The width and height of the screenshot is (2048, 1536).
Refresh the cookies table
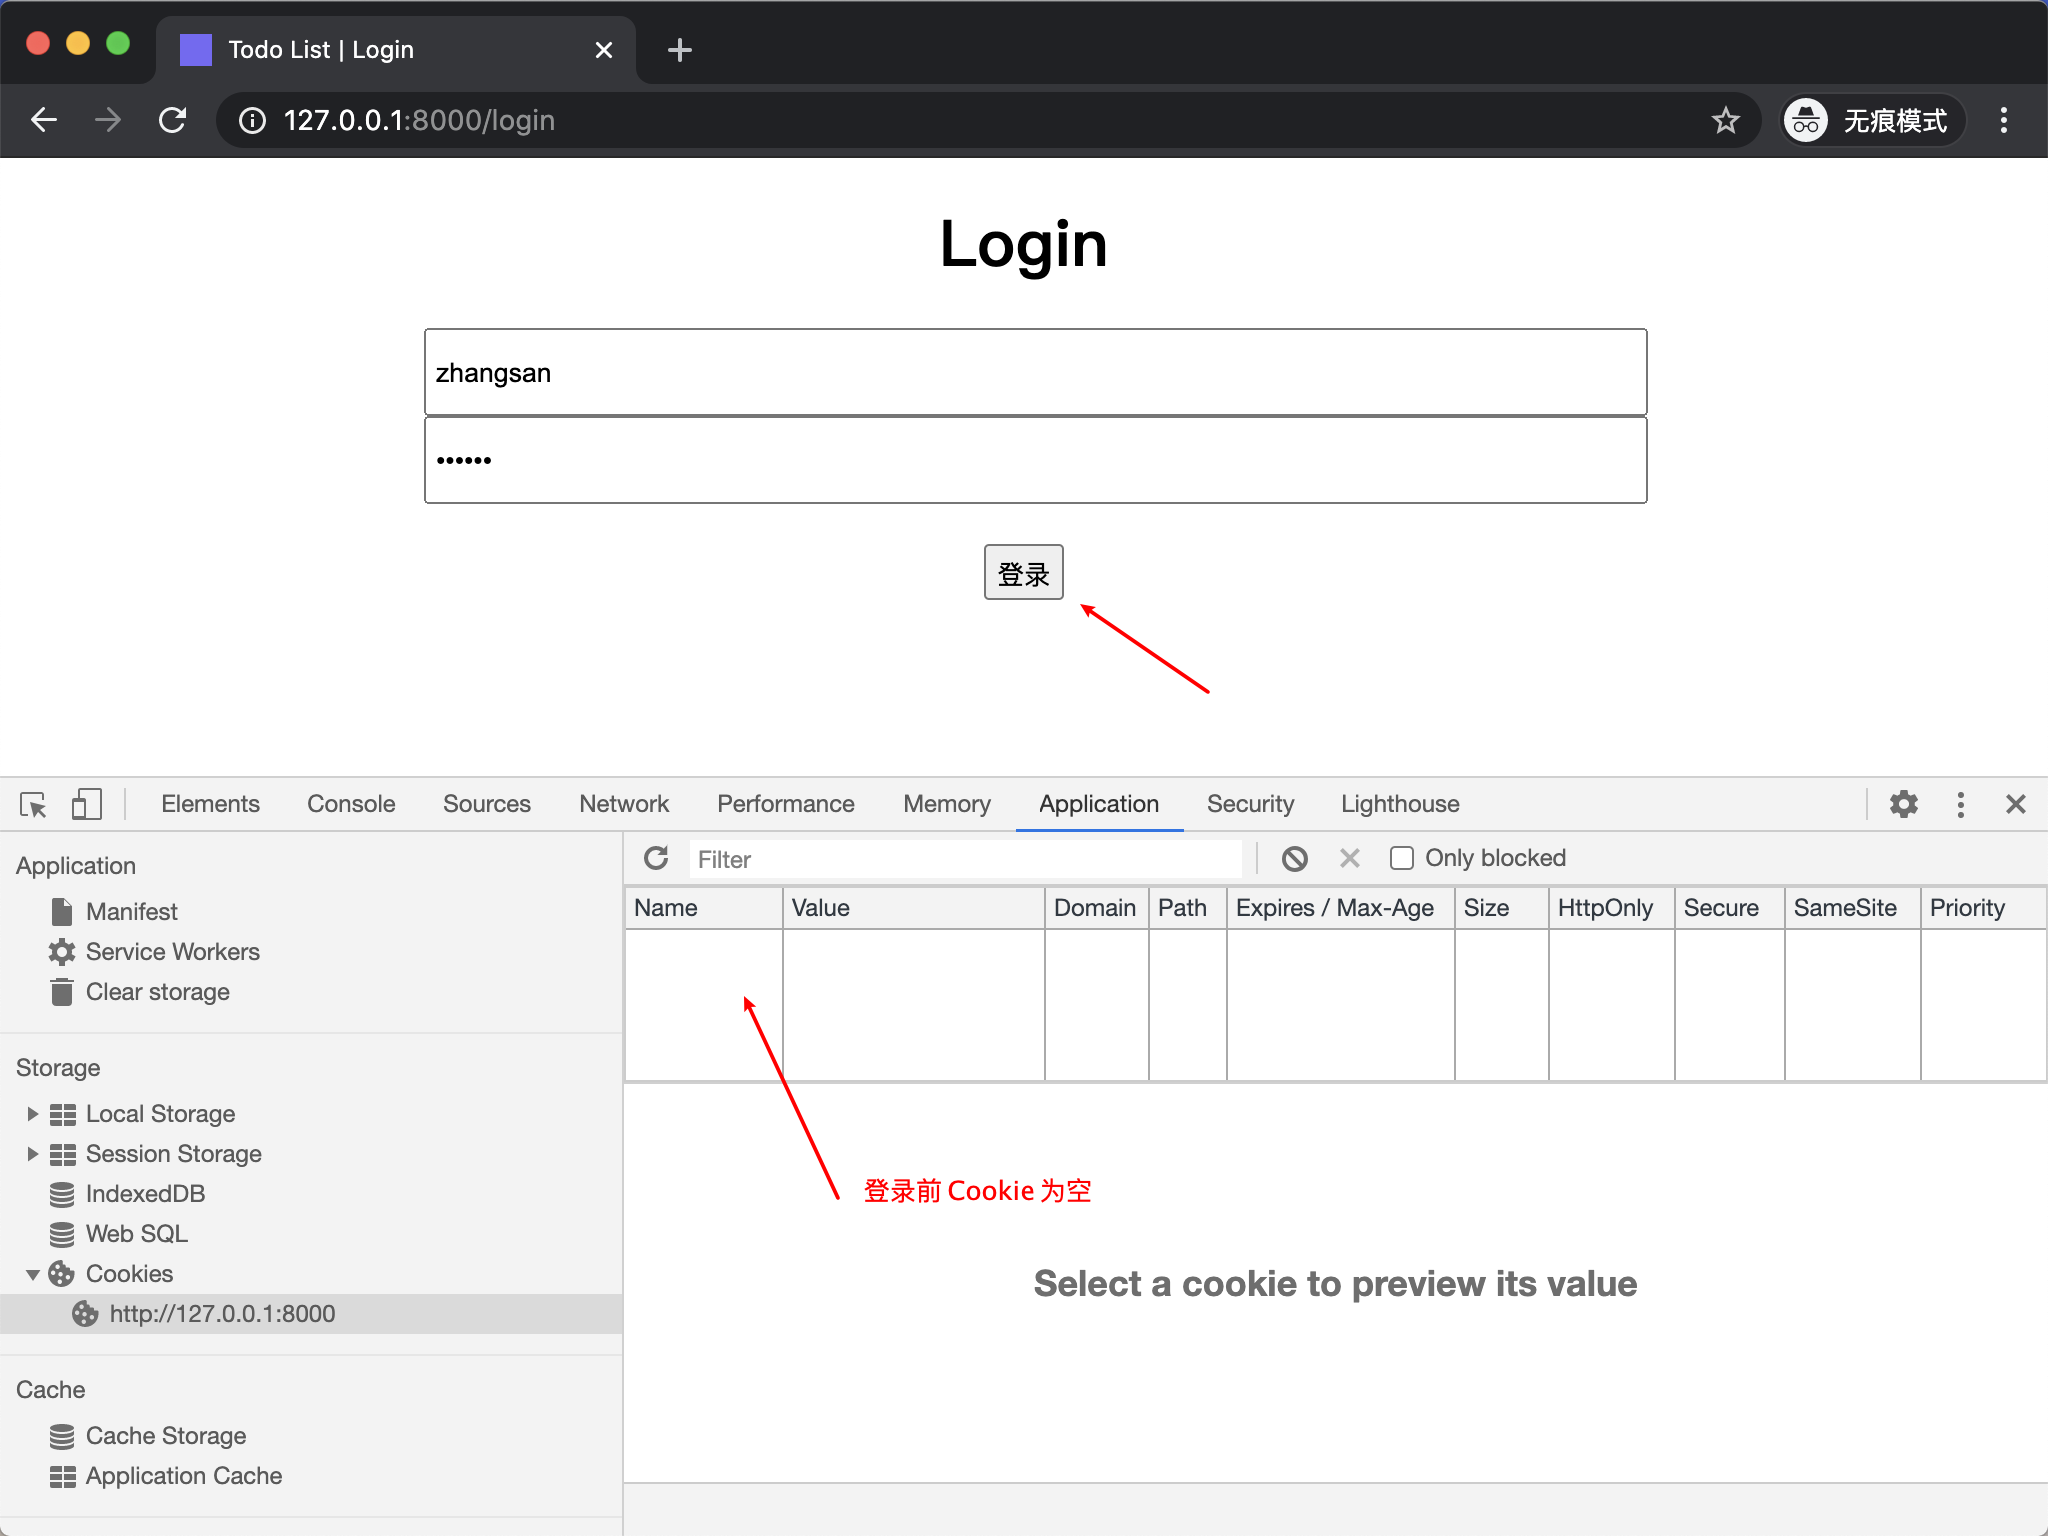(656, 858)
